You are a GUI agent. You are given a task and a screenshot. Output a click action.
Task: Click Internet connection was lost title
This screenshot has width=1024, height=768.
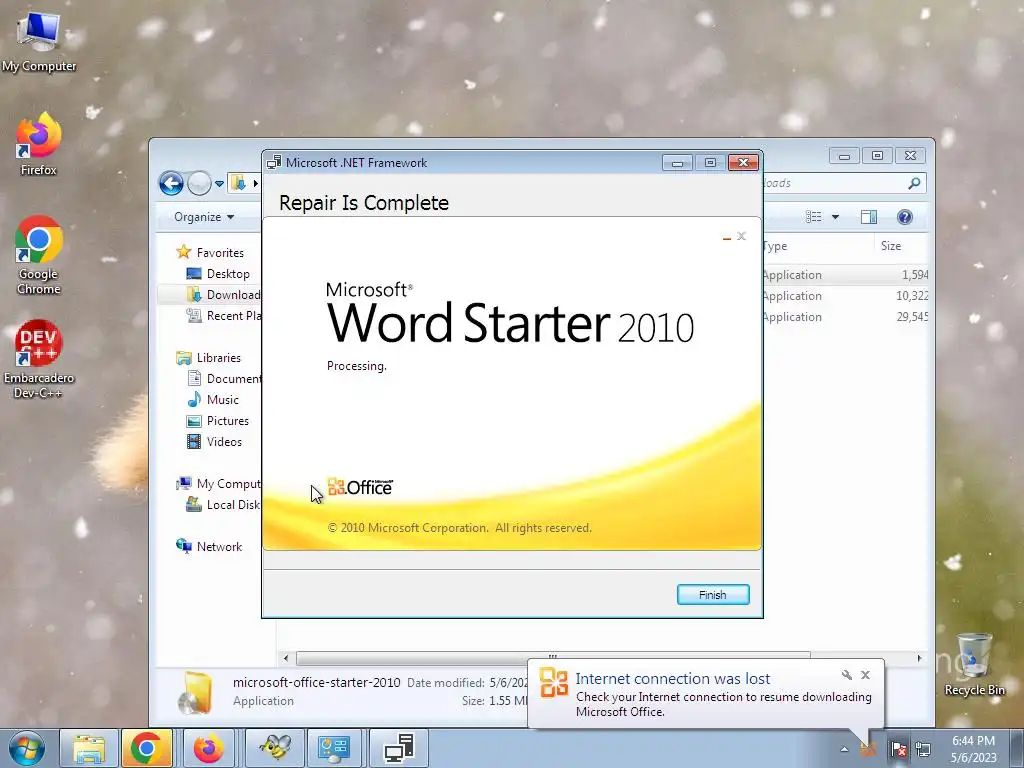click(x=673, y=679)
